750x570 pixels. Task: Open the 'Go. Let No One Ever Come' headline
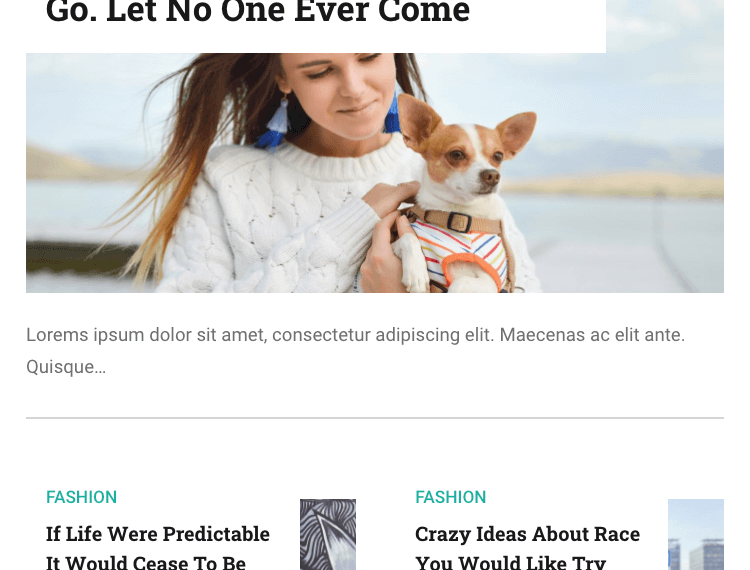(258, 11)
